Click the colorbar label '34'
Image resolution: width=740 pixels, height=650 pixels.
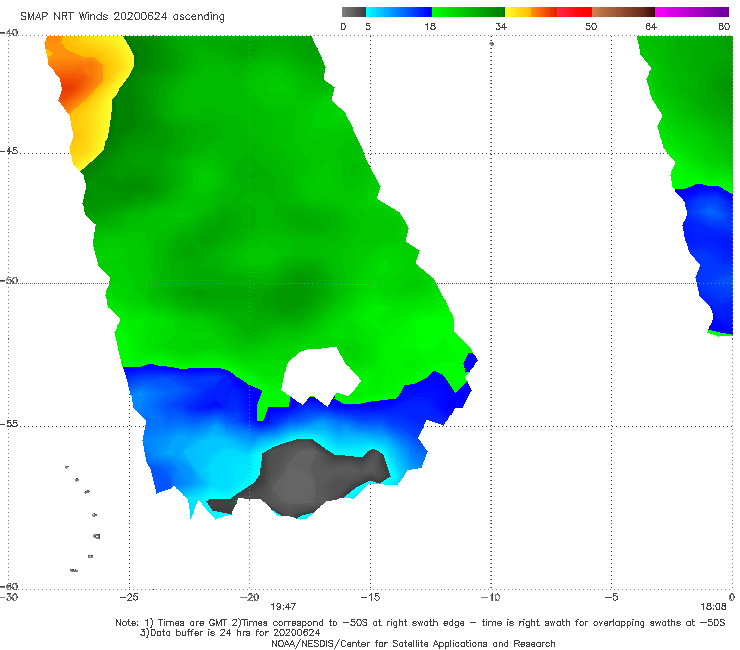pos(501,27)
